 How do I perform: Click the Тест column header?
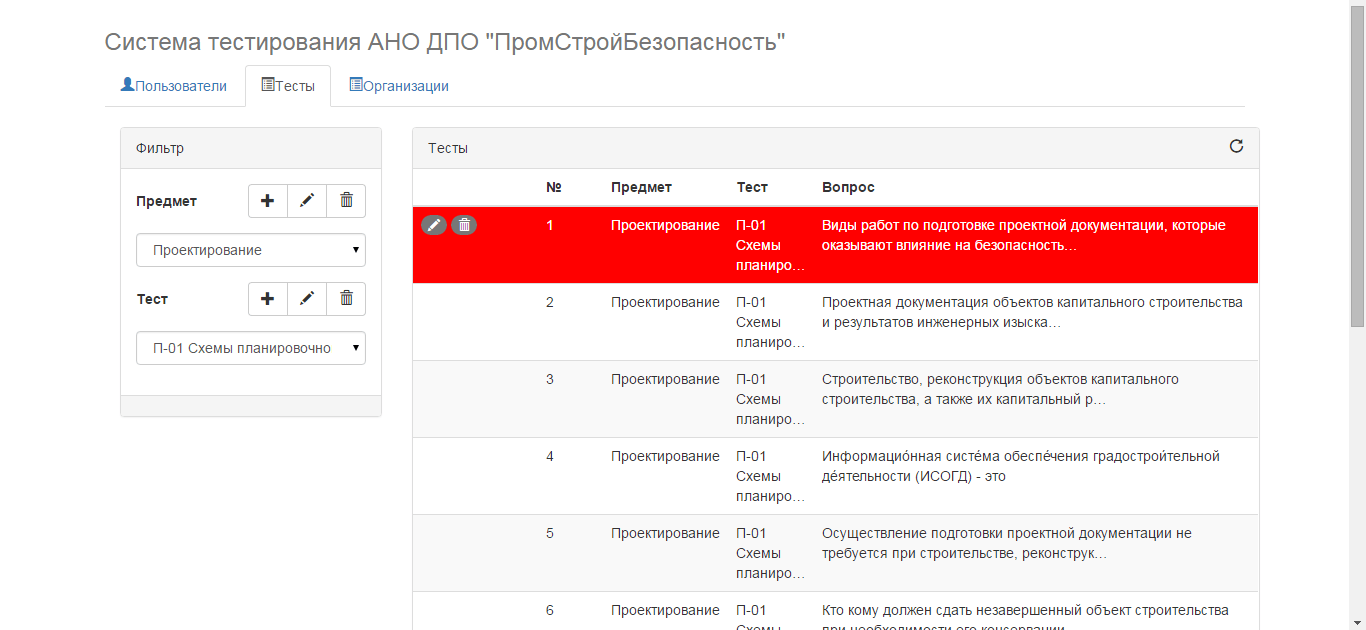pyautogui.click(x=752, y=187)
